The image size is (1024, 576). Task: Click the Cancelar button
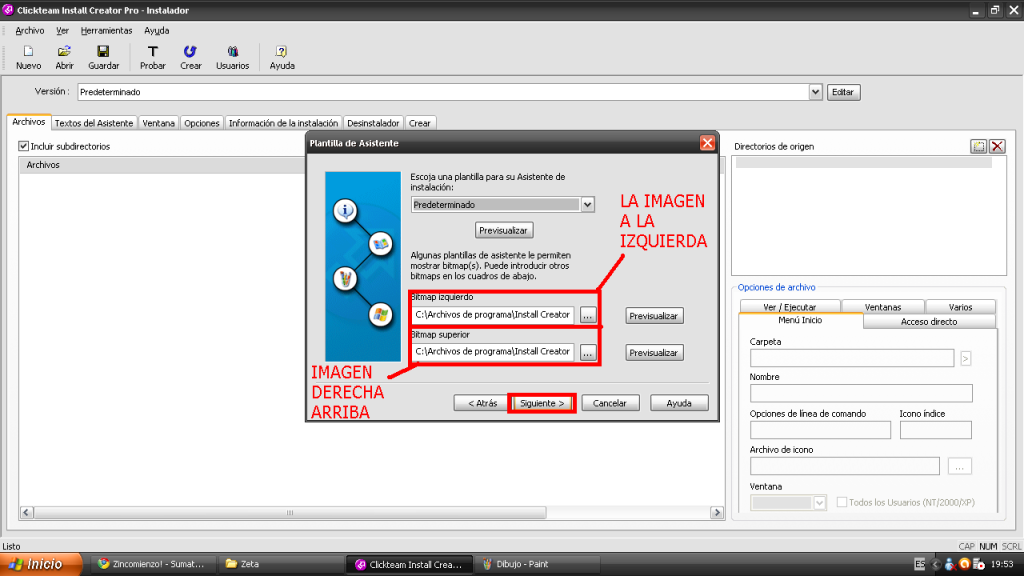(610, 404)
